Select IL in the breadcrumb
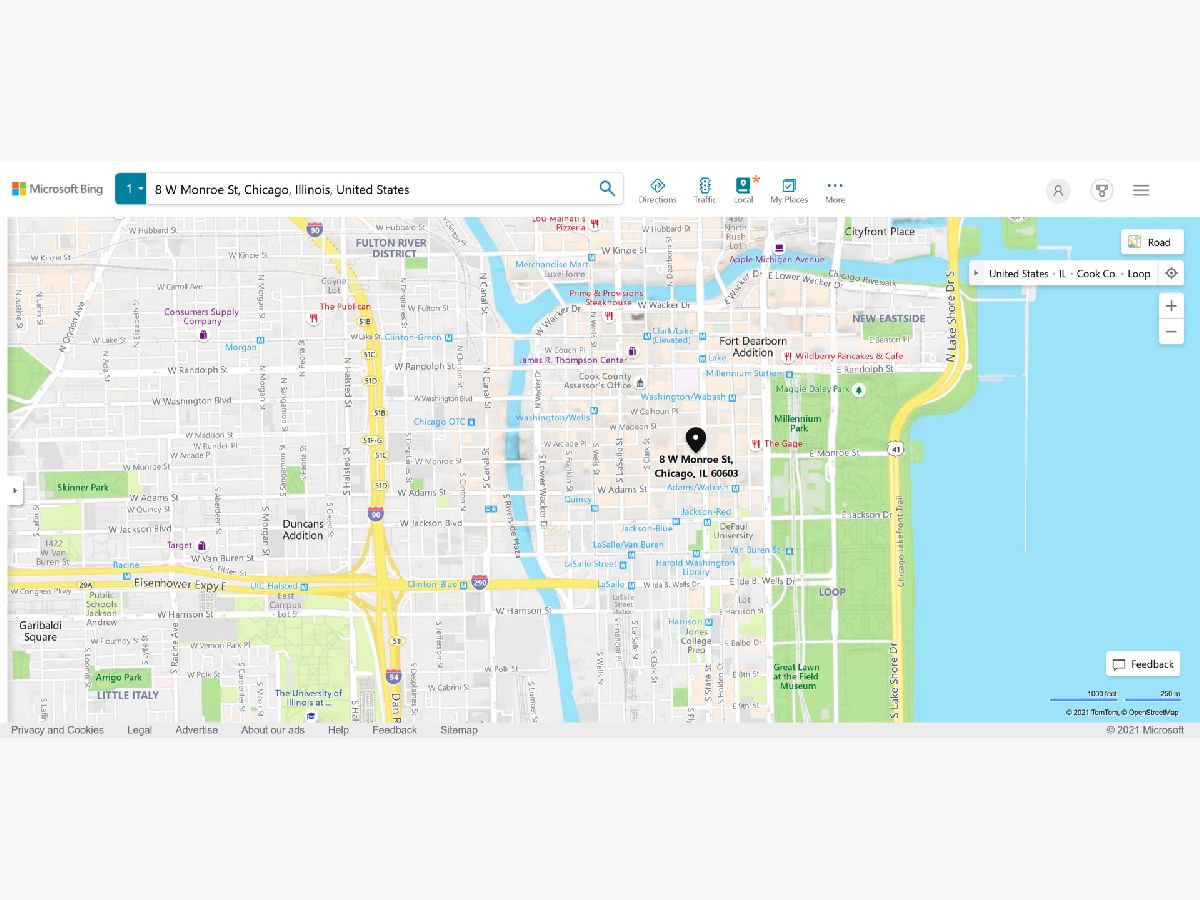Viewport: 1200px width, 900px height. coord(1063,273)
